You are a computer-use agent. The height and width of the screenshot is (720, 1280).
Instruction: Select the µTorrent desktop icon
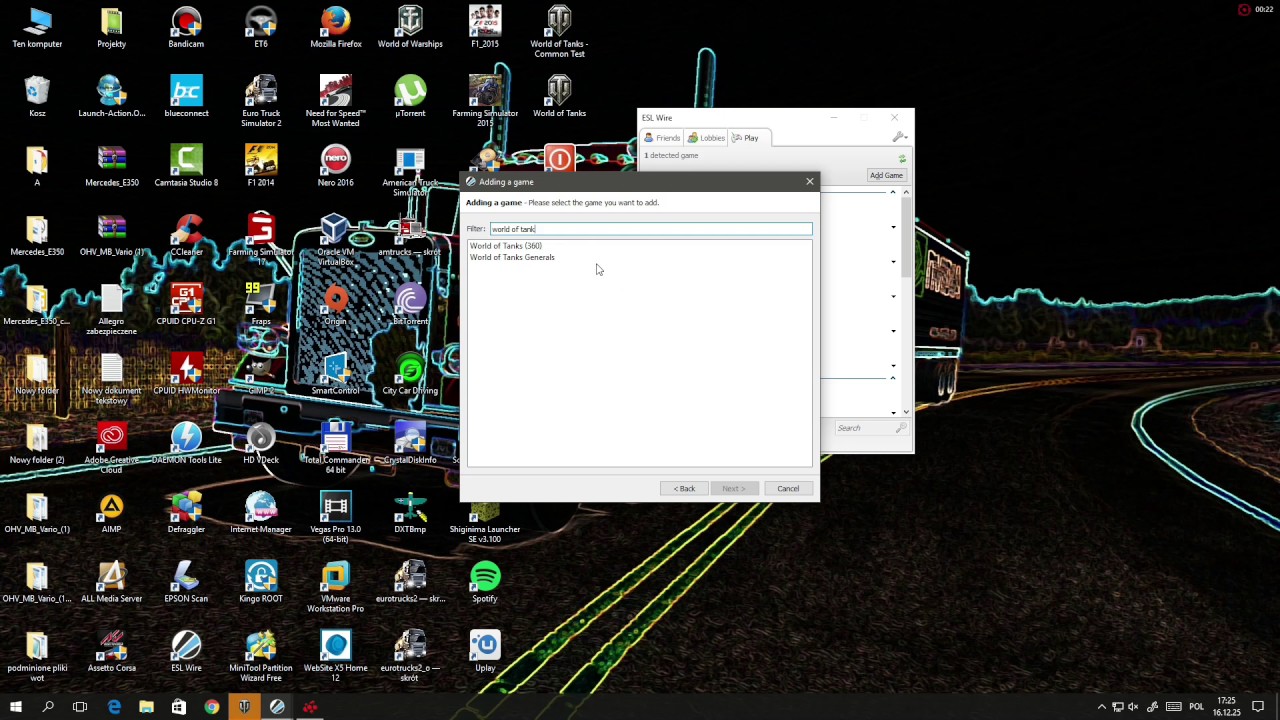[410, 97]
